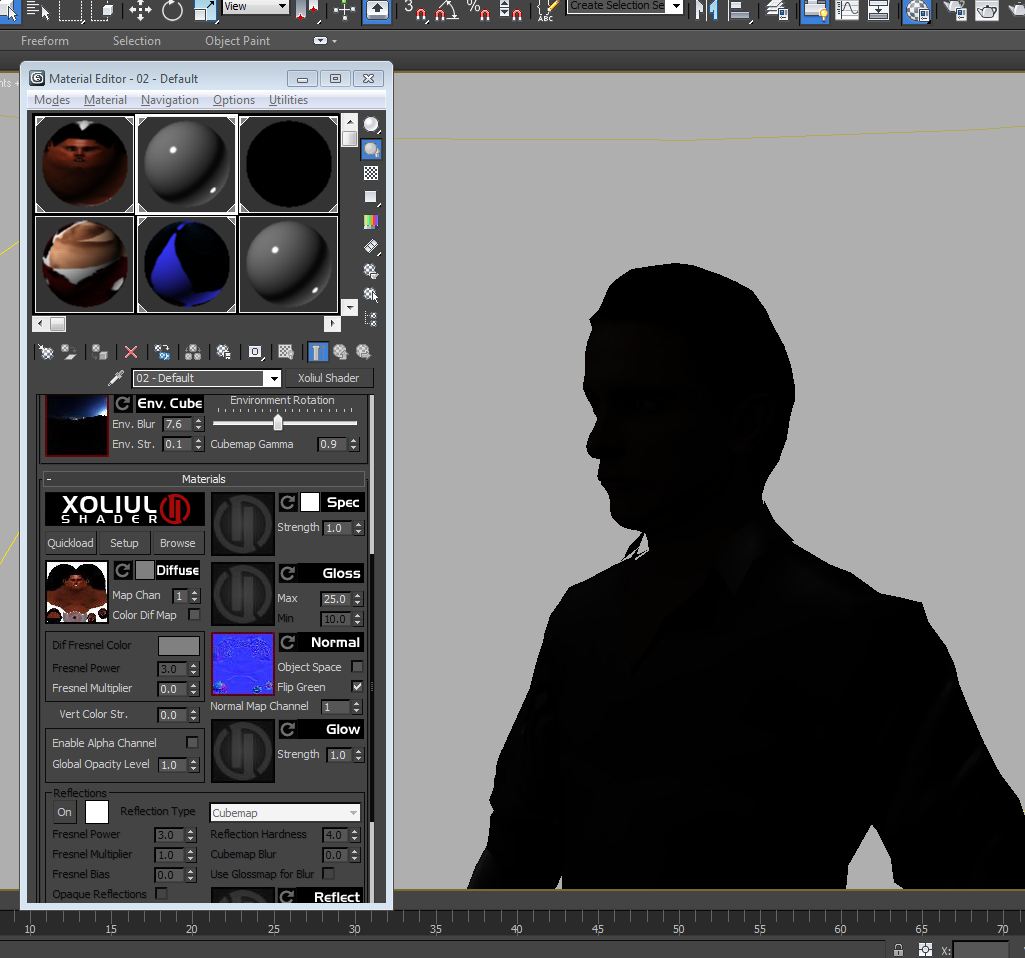This screenshot has height=958, width=1025.
Task: Click the Dif Fresnel Color swatch
Action: [179, 646]
